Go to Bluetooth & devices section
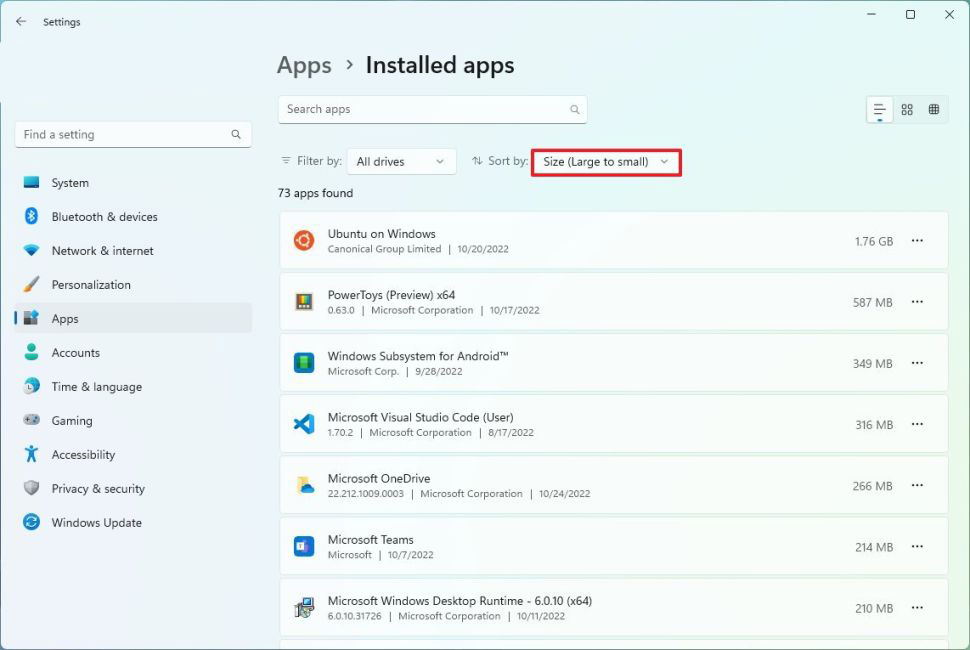Screen dimensions: 970x650 (x=104, y=217)
